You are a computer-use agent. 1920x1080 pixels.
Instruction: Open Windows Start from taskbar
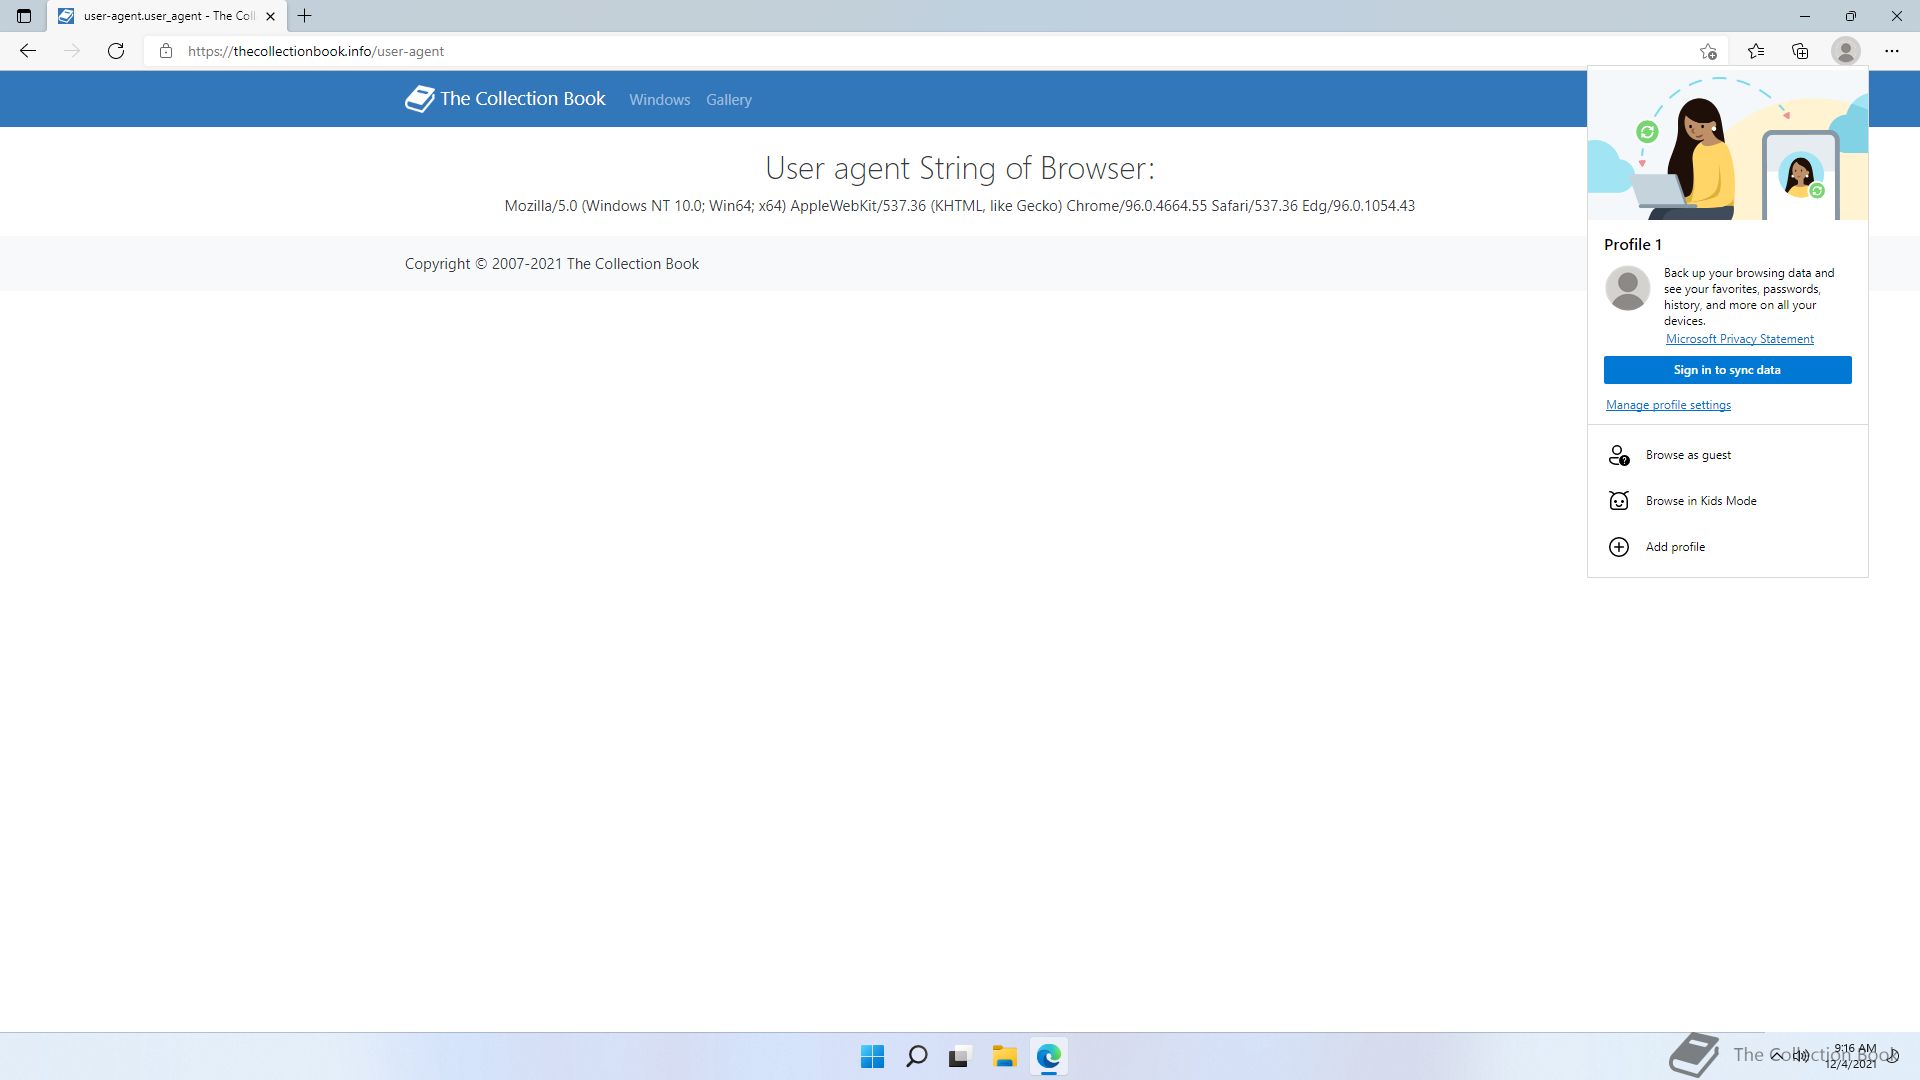click(x=872, y=1057)
